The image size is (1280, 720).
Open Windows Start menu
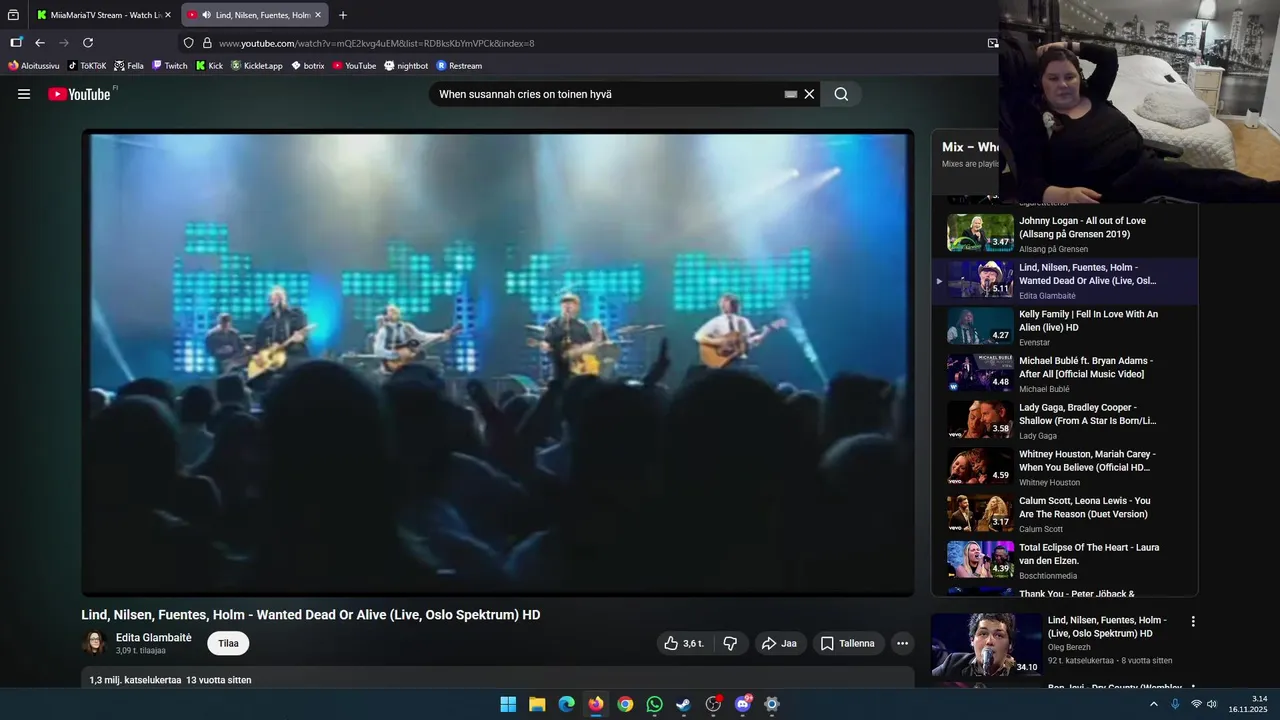(508, 704)
